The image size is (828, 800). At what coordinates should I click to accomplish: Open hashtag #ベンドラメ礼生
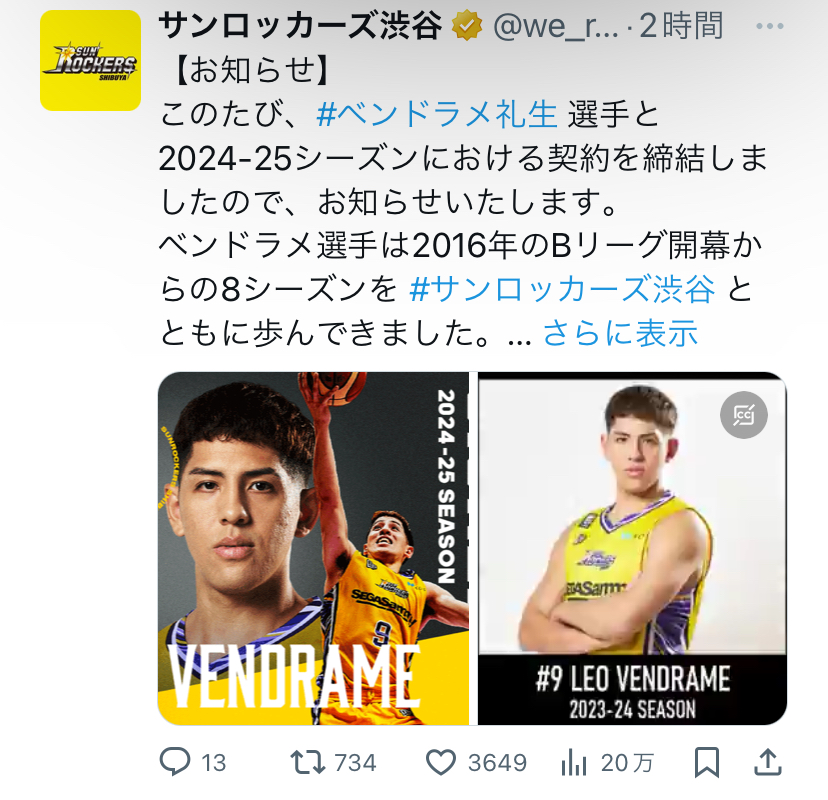437,114
